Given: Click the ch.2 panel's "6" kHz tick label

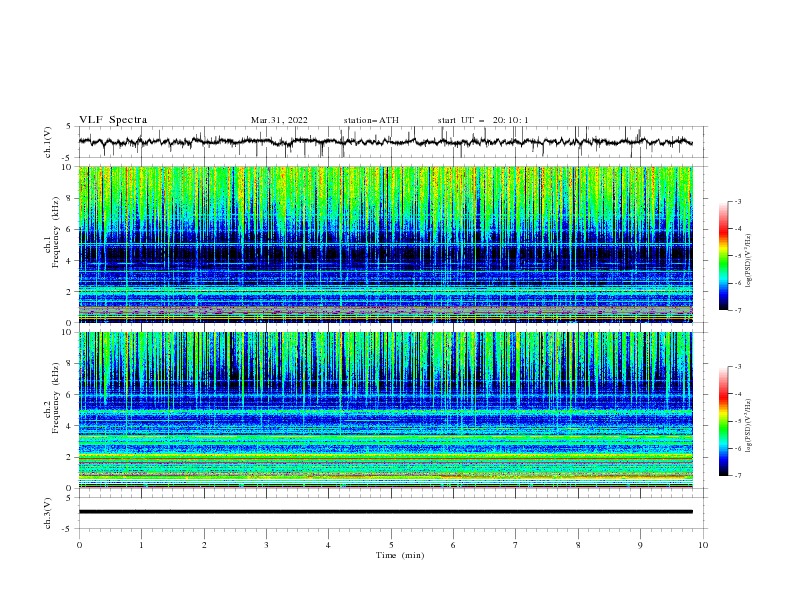Looking at the screenshot, I should click(70, 395).
